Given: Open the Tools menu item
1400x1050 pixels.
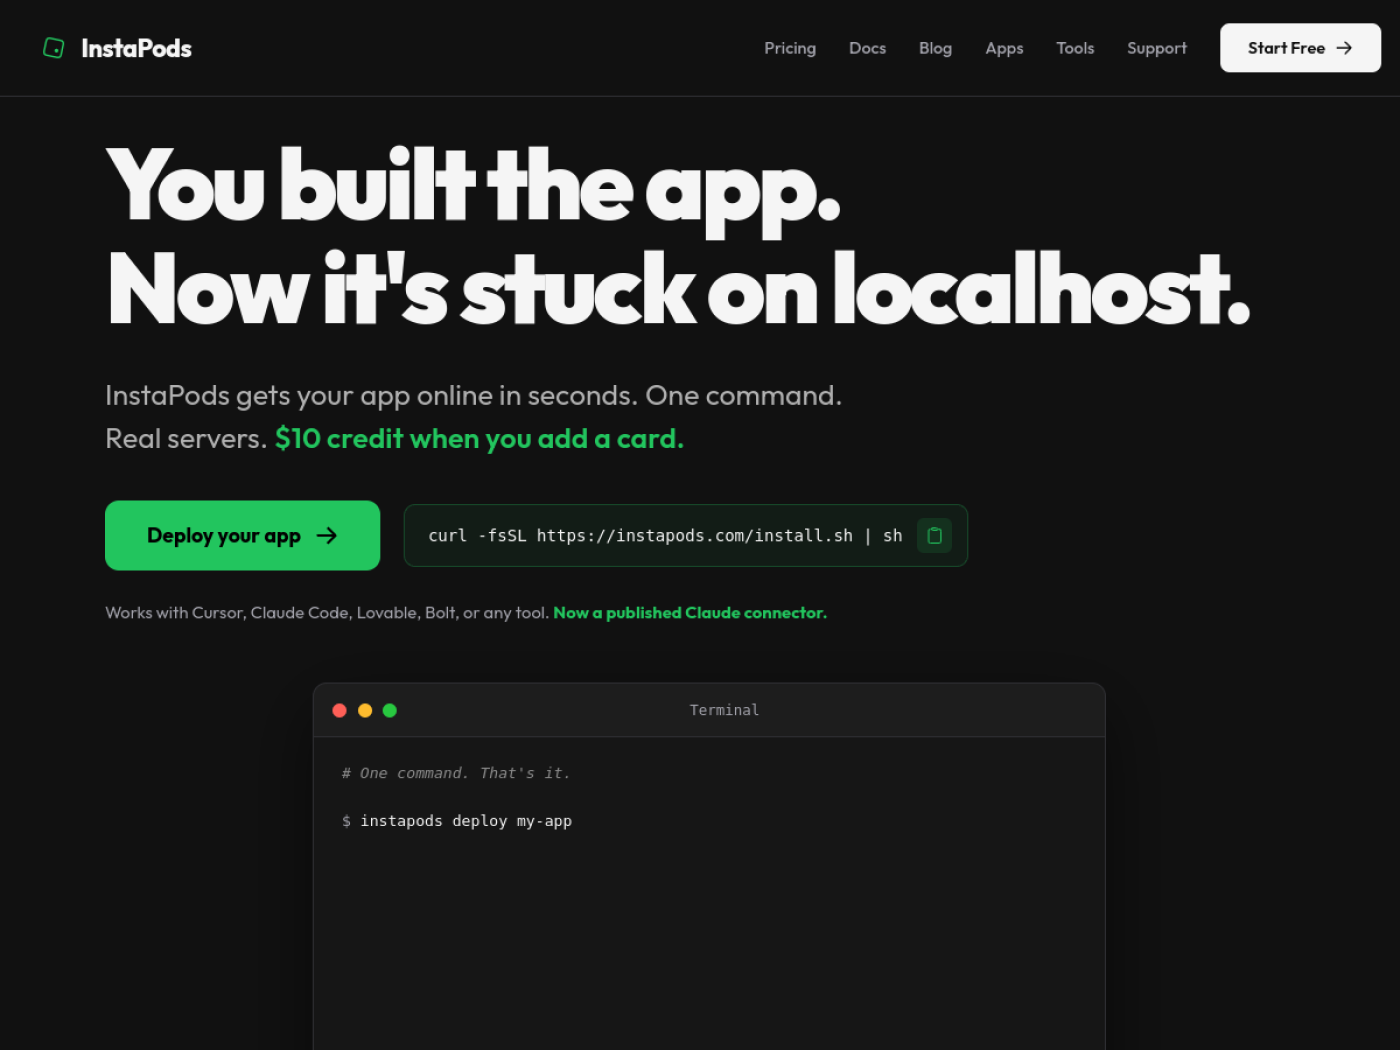Looking at the screenshot, I should [x=1075, y=48].
